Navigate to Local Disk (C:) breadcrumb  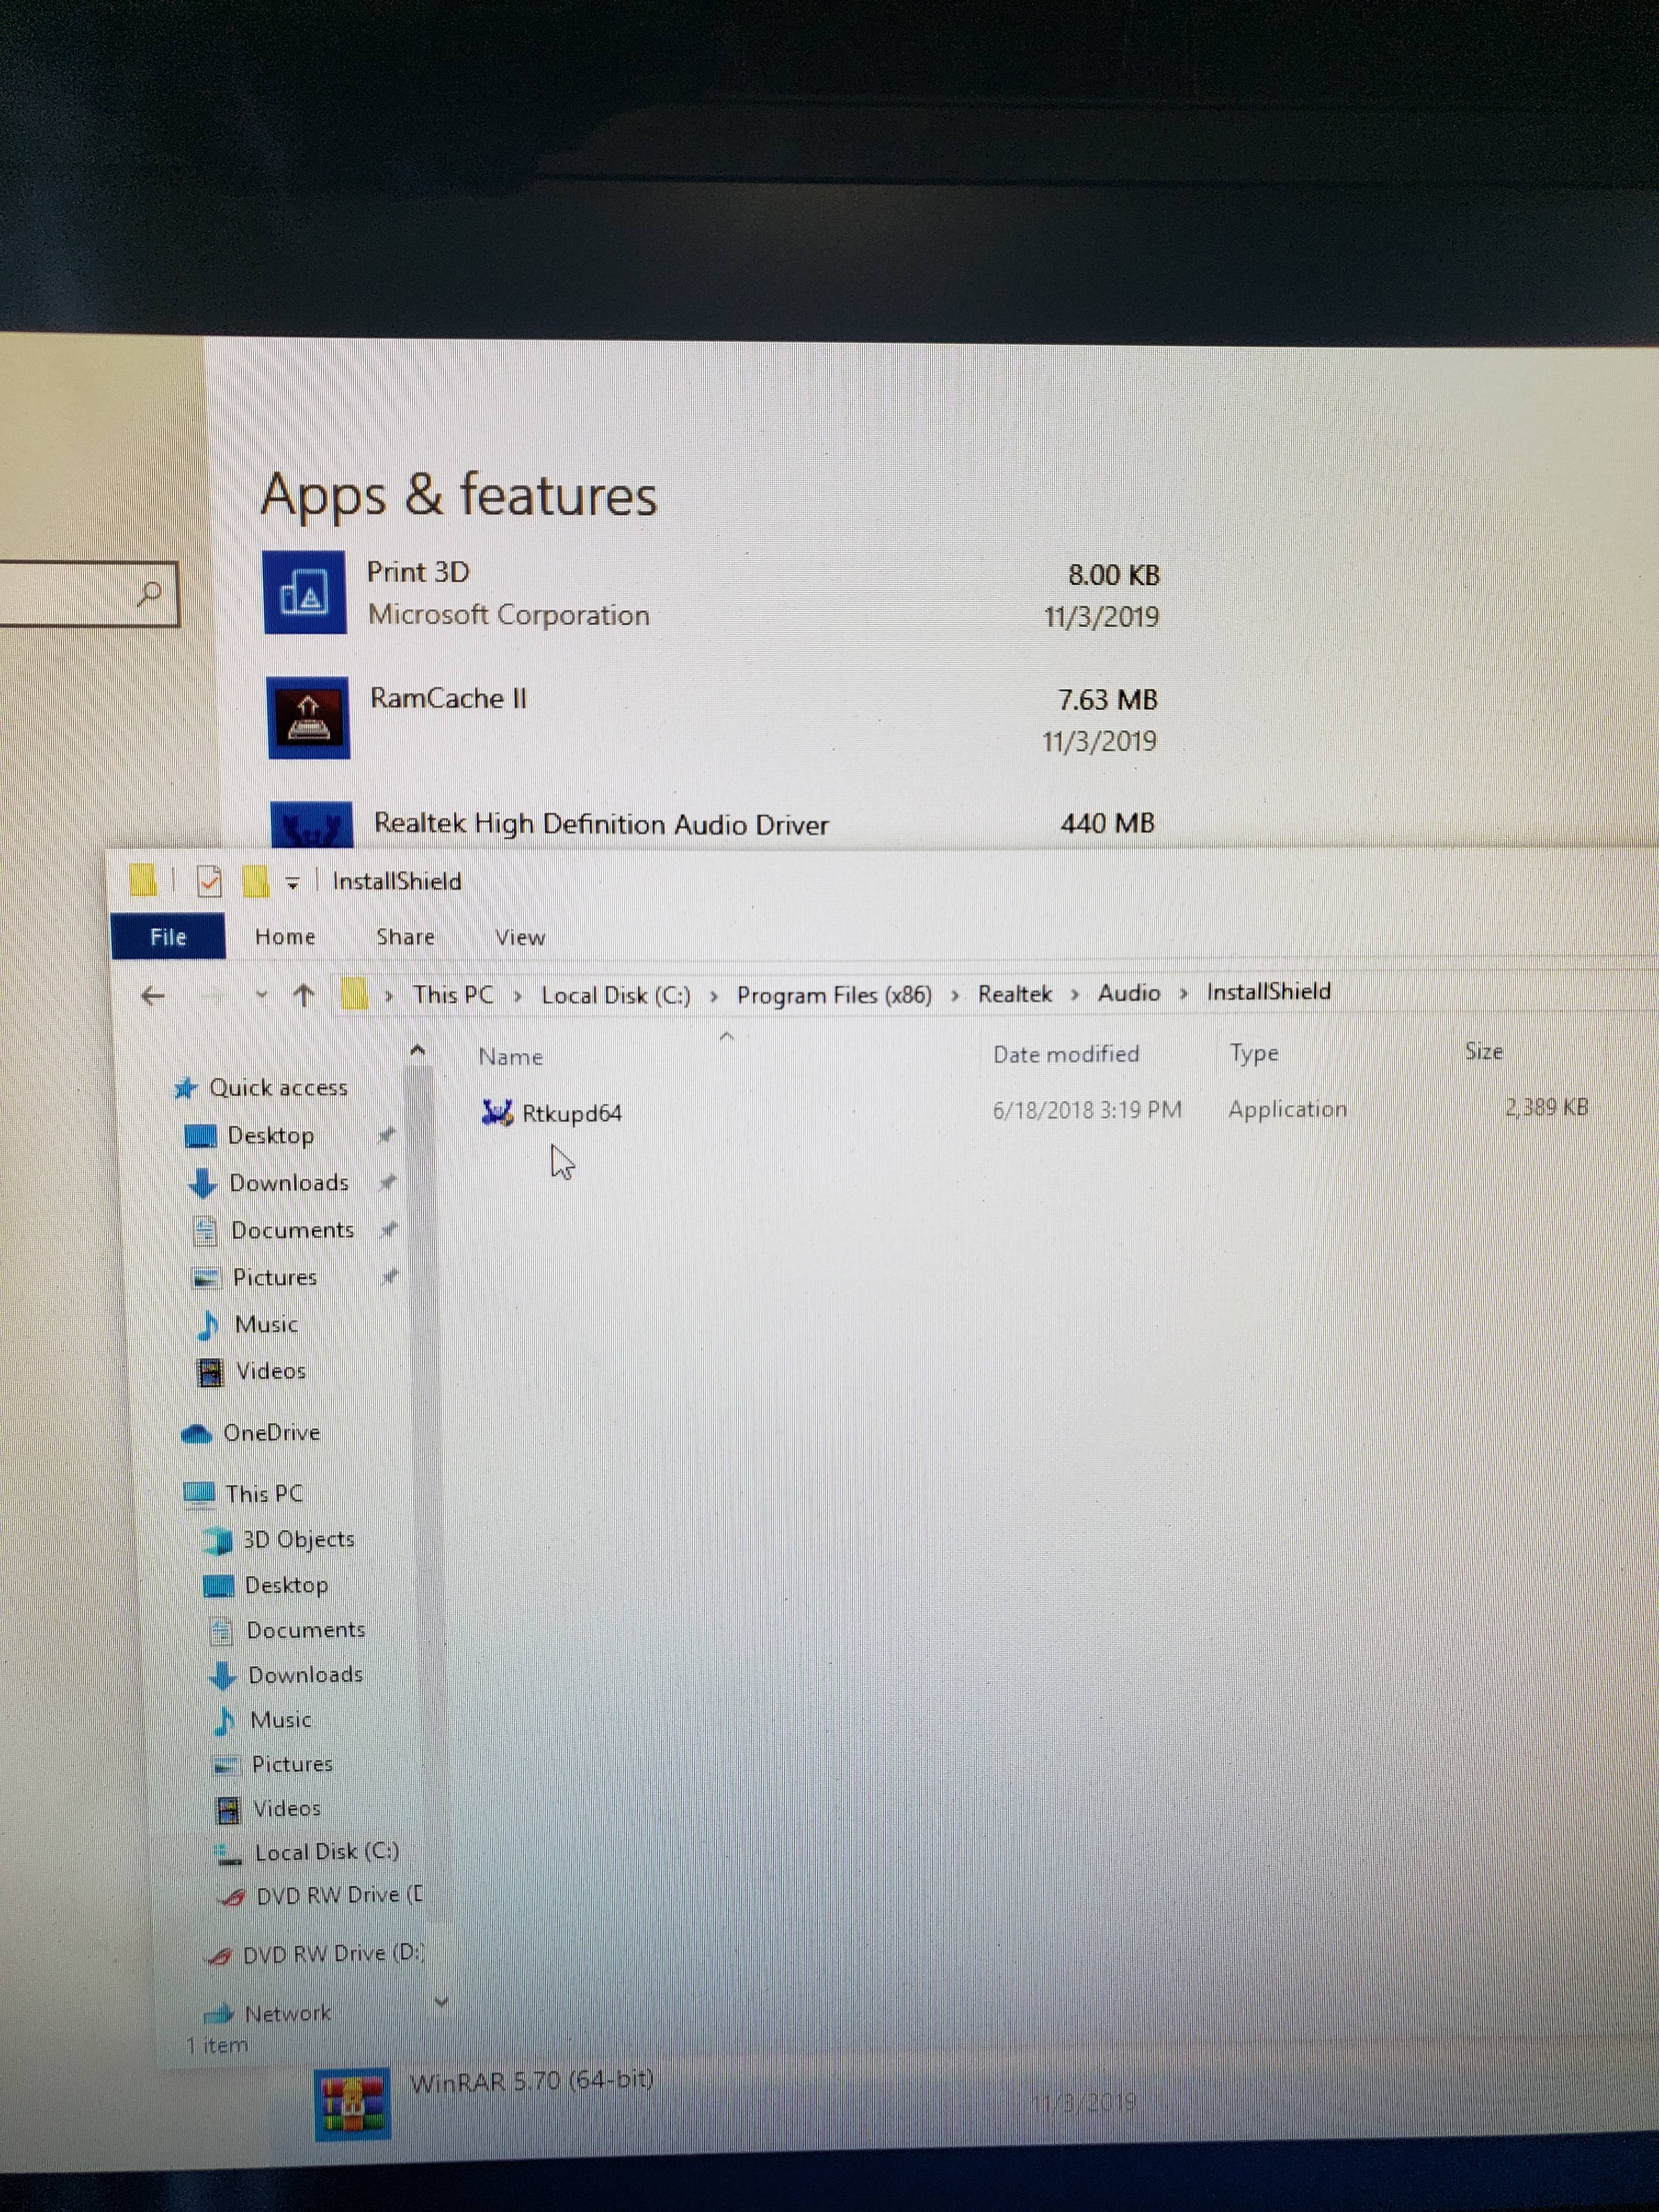(616, 996)
